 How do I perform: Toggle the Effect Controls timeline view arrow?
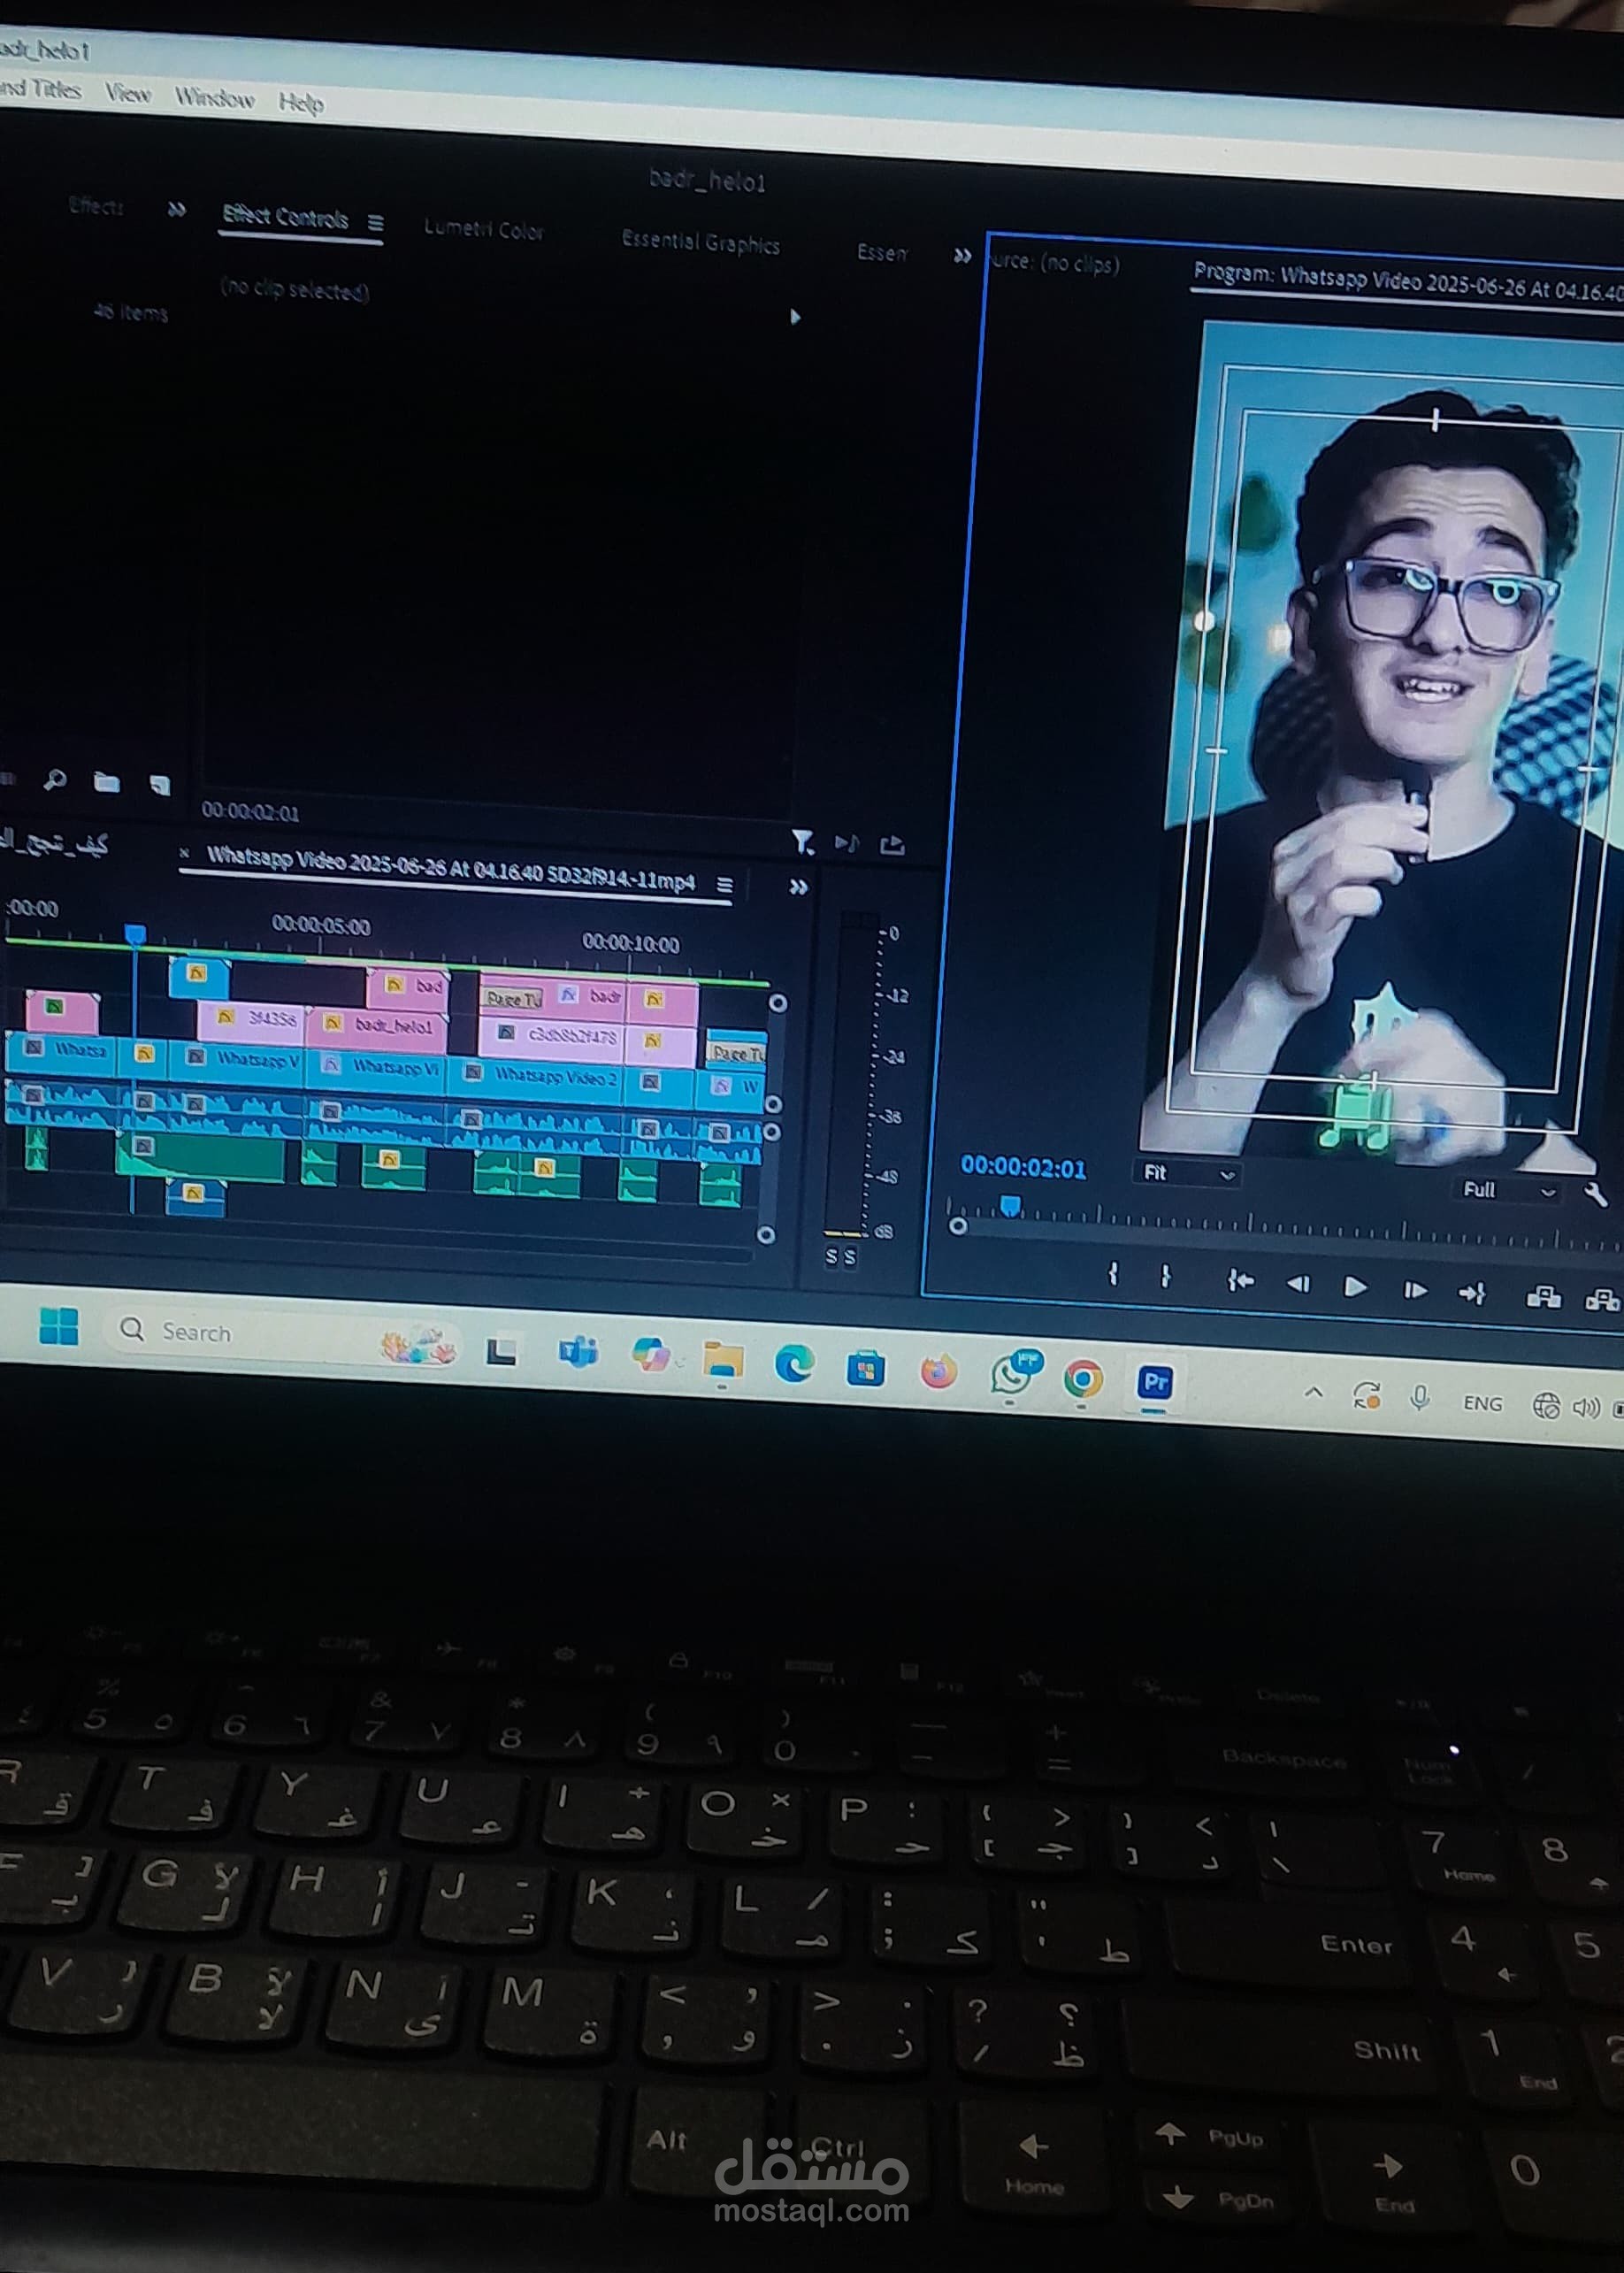click(x=795, y=317)
